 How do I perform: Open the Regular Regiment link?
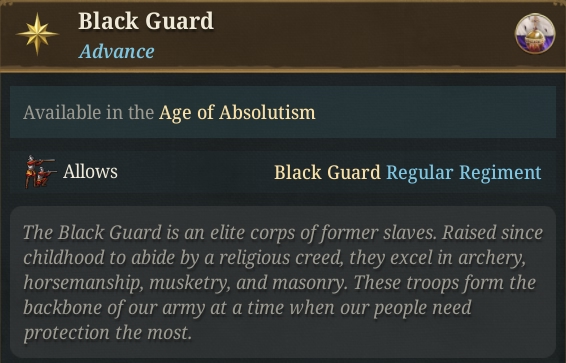[x=464, y=172]
